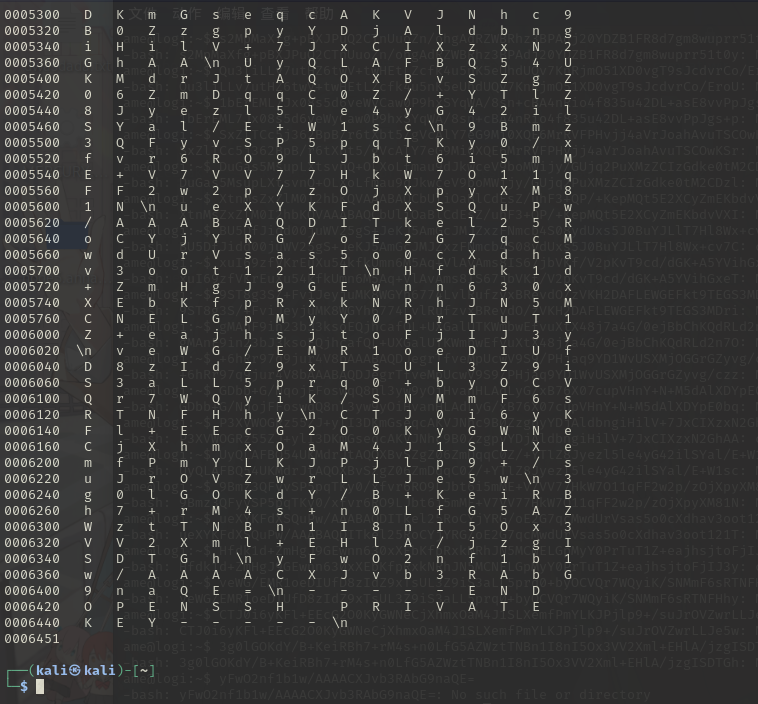The width and height of the screenshot is (758, 704).
Task: Click the offset 0006320
Action: [32, 543]
